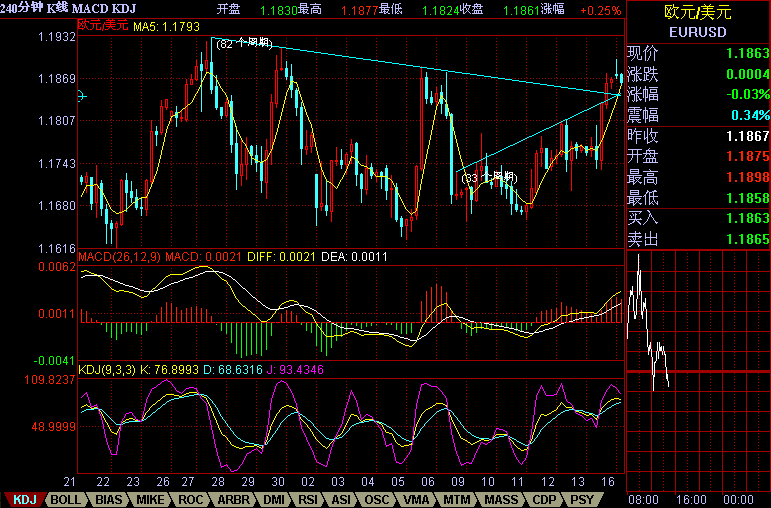Image resolution: width=771 pixels, height=508 pixels.
Task: Click the D: 68.6316 value
Action: (233, 369)
